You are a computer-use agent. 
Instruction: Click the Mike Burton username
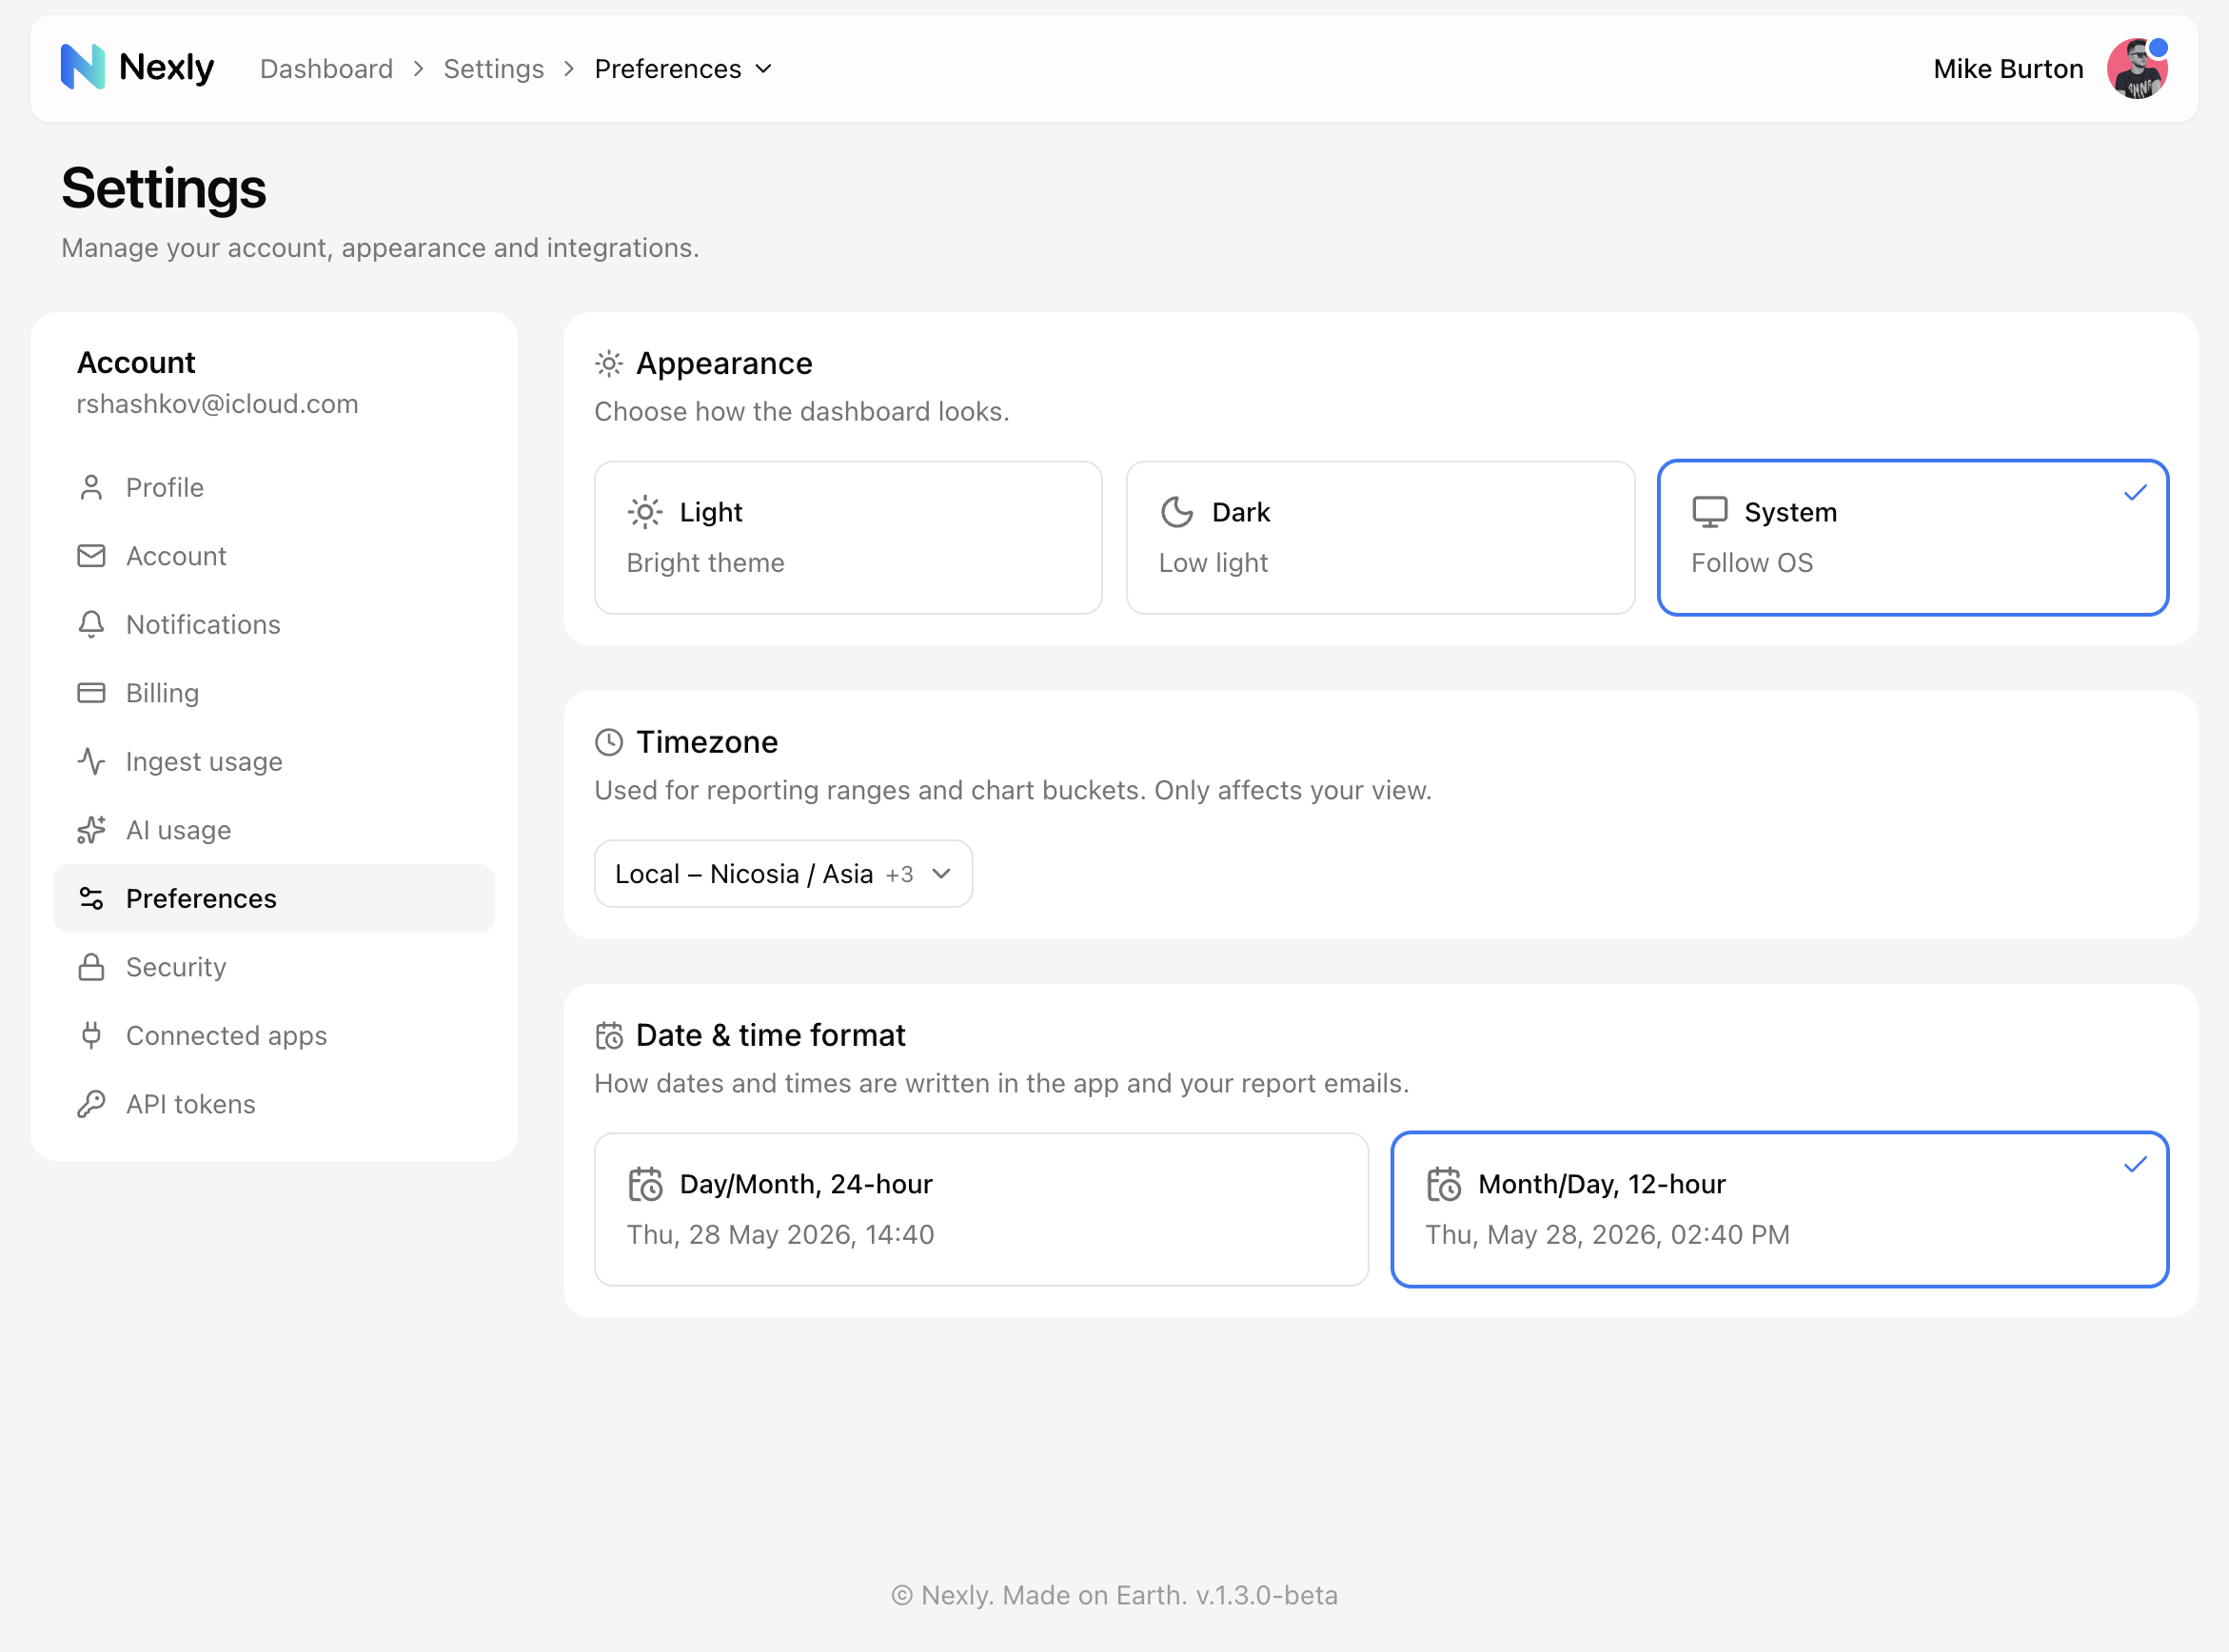[x=2008, y=69]
